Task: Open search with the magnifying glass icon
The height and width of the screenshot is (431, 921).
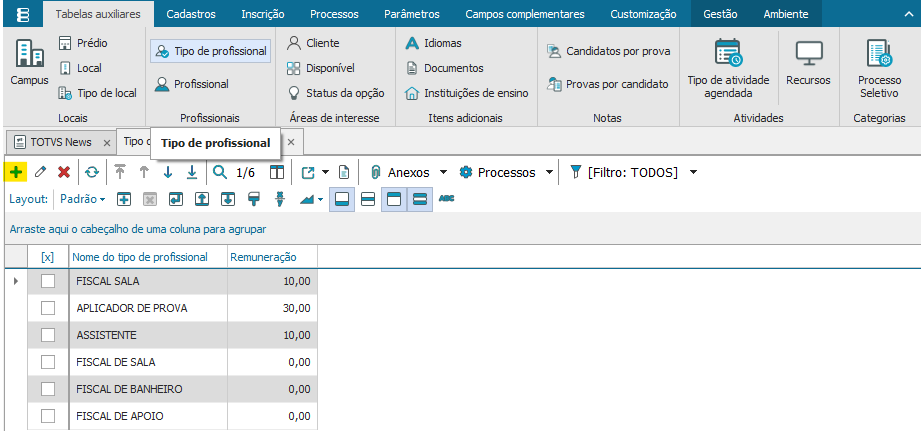Action: (220, 172)
